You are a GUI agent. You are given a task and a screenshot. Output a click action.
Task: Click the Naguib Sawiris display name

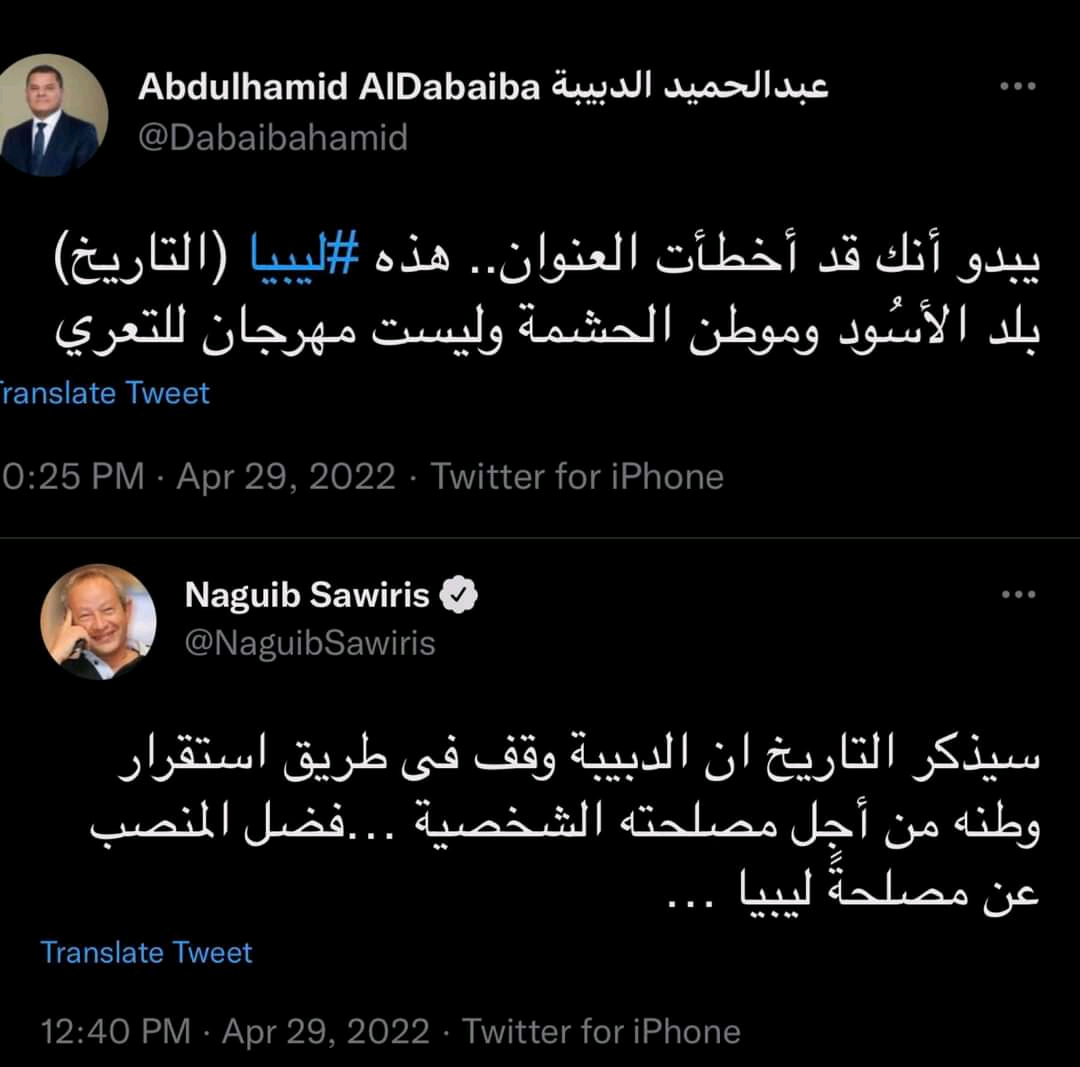pos(307,594)
